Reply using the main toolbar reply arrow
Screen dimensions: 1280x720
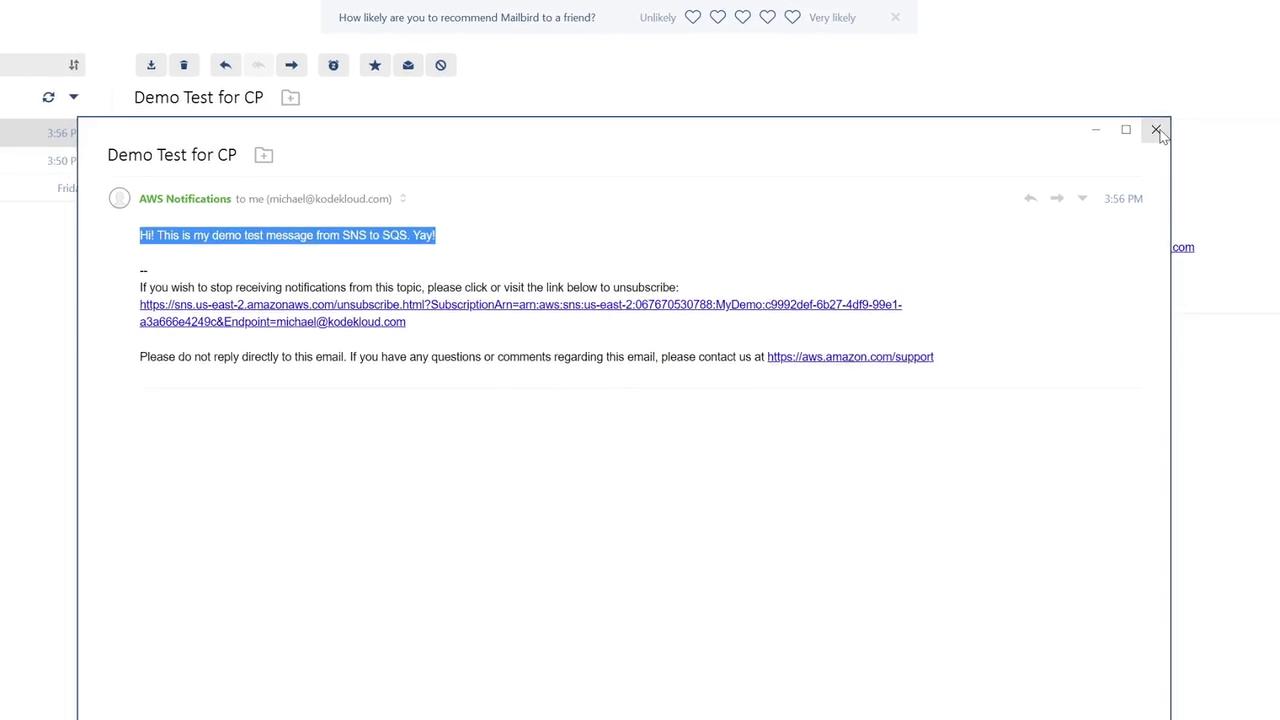tap(225, 65)
